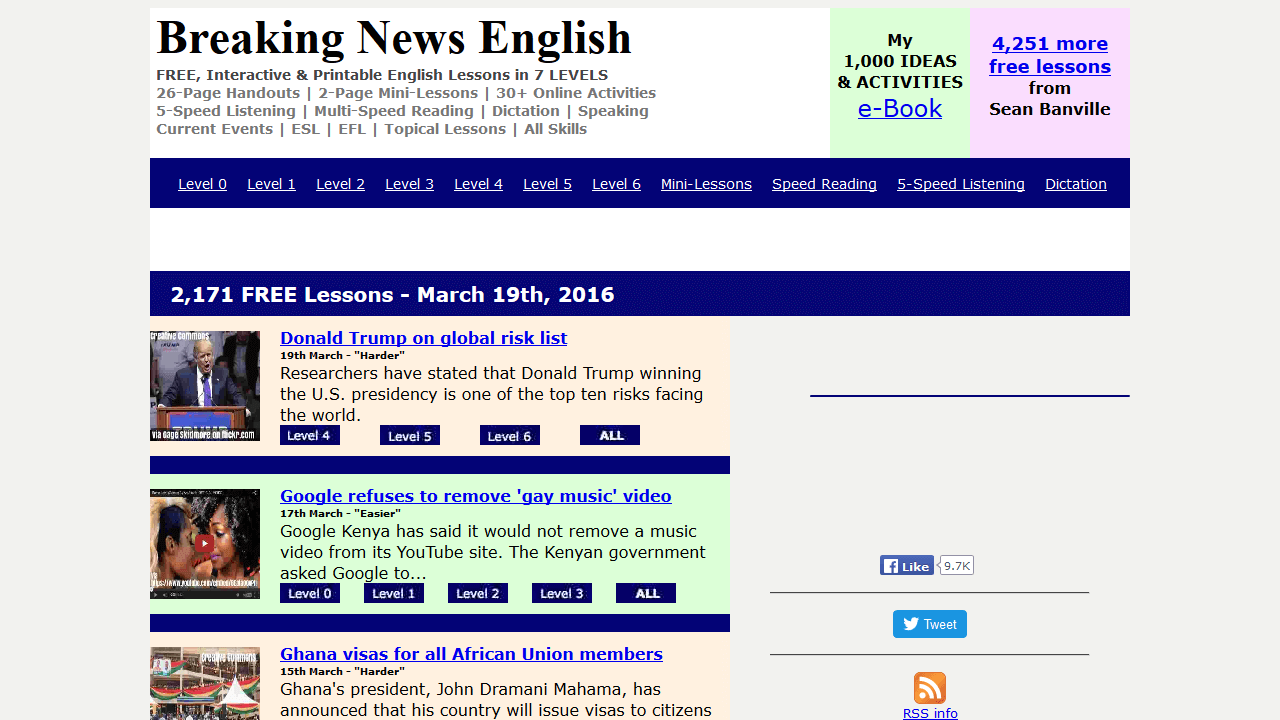Click the orange RSS feed icon

(x=930, y=688)
